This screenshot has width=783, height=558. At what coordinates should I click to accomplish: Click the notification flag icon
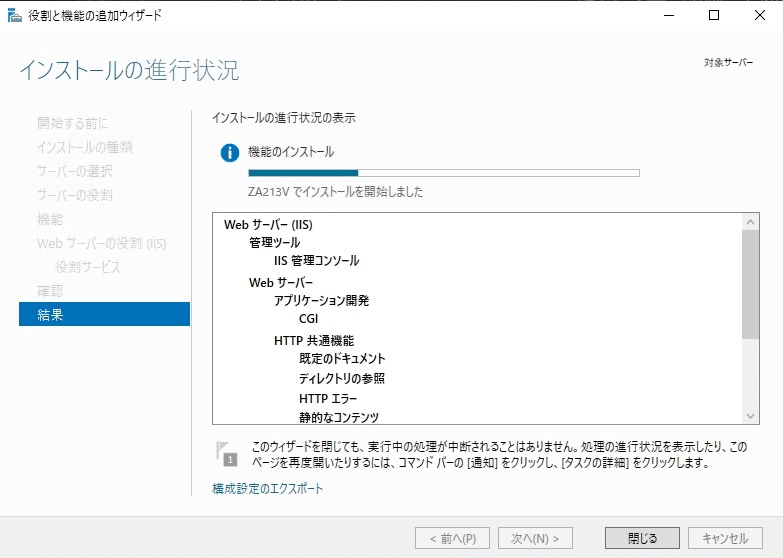tap(226, 454)
